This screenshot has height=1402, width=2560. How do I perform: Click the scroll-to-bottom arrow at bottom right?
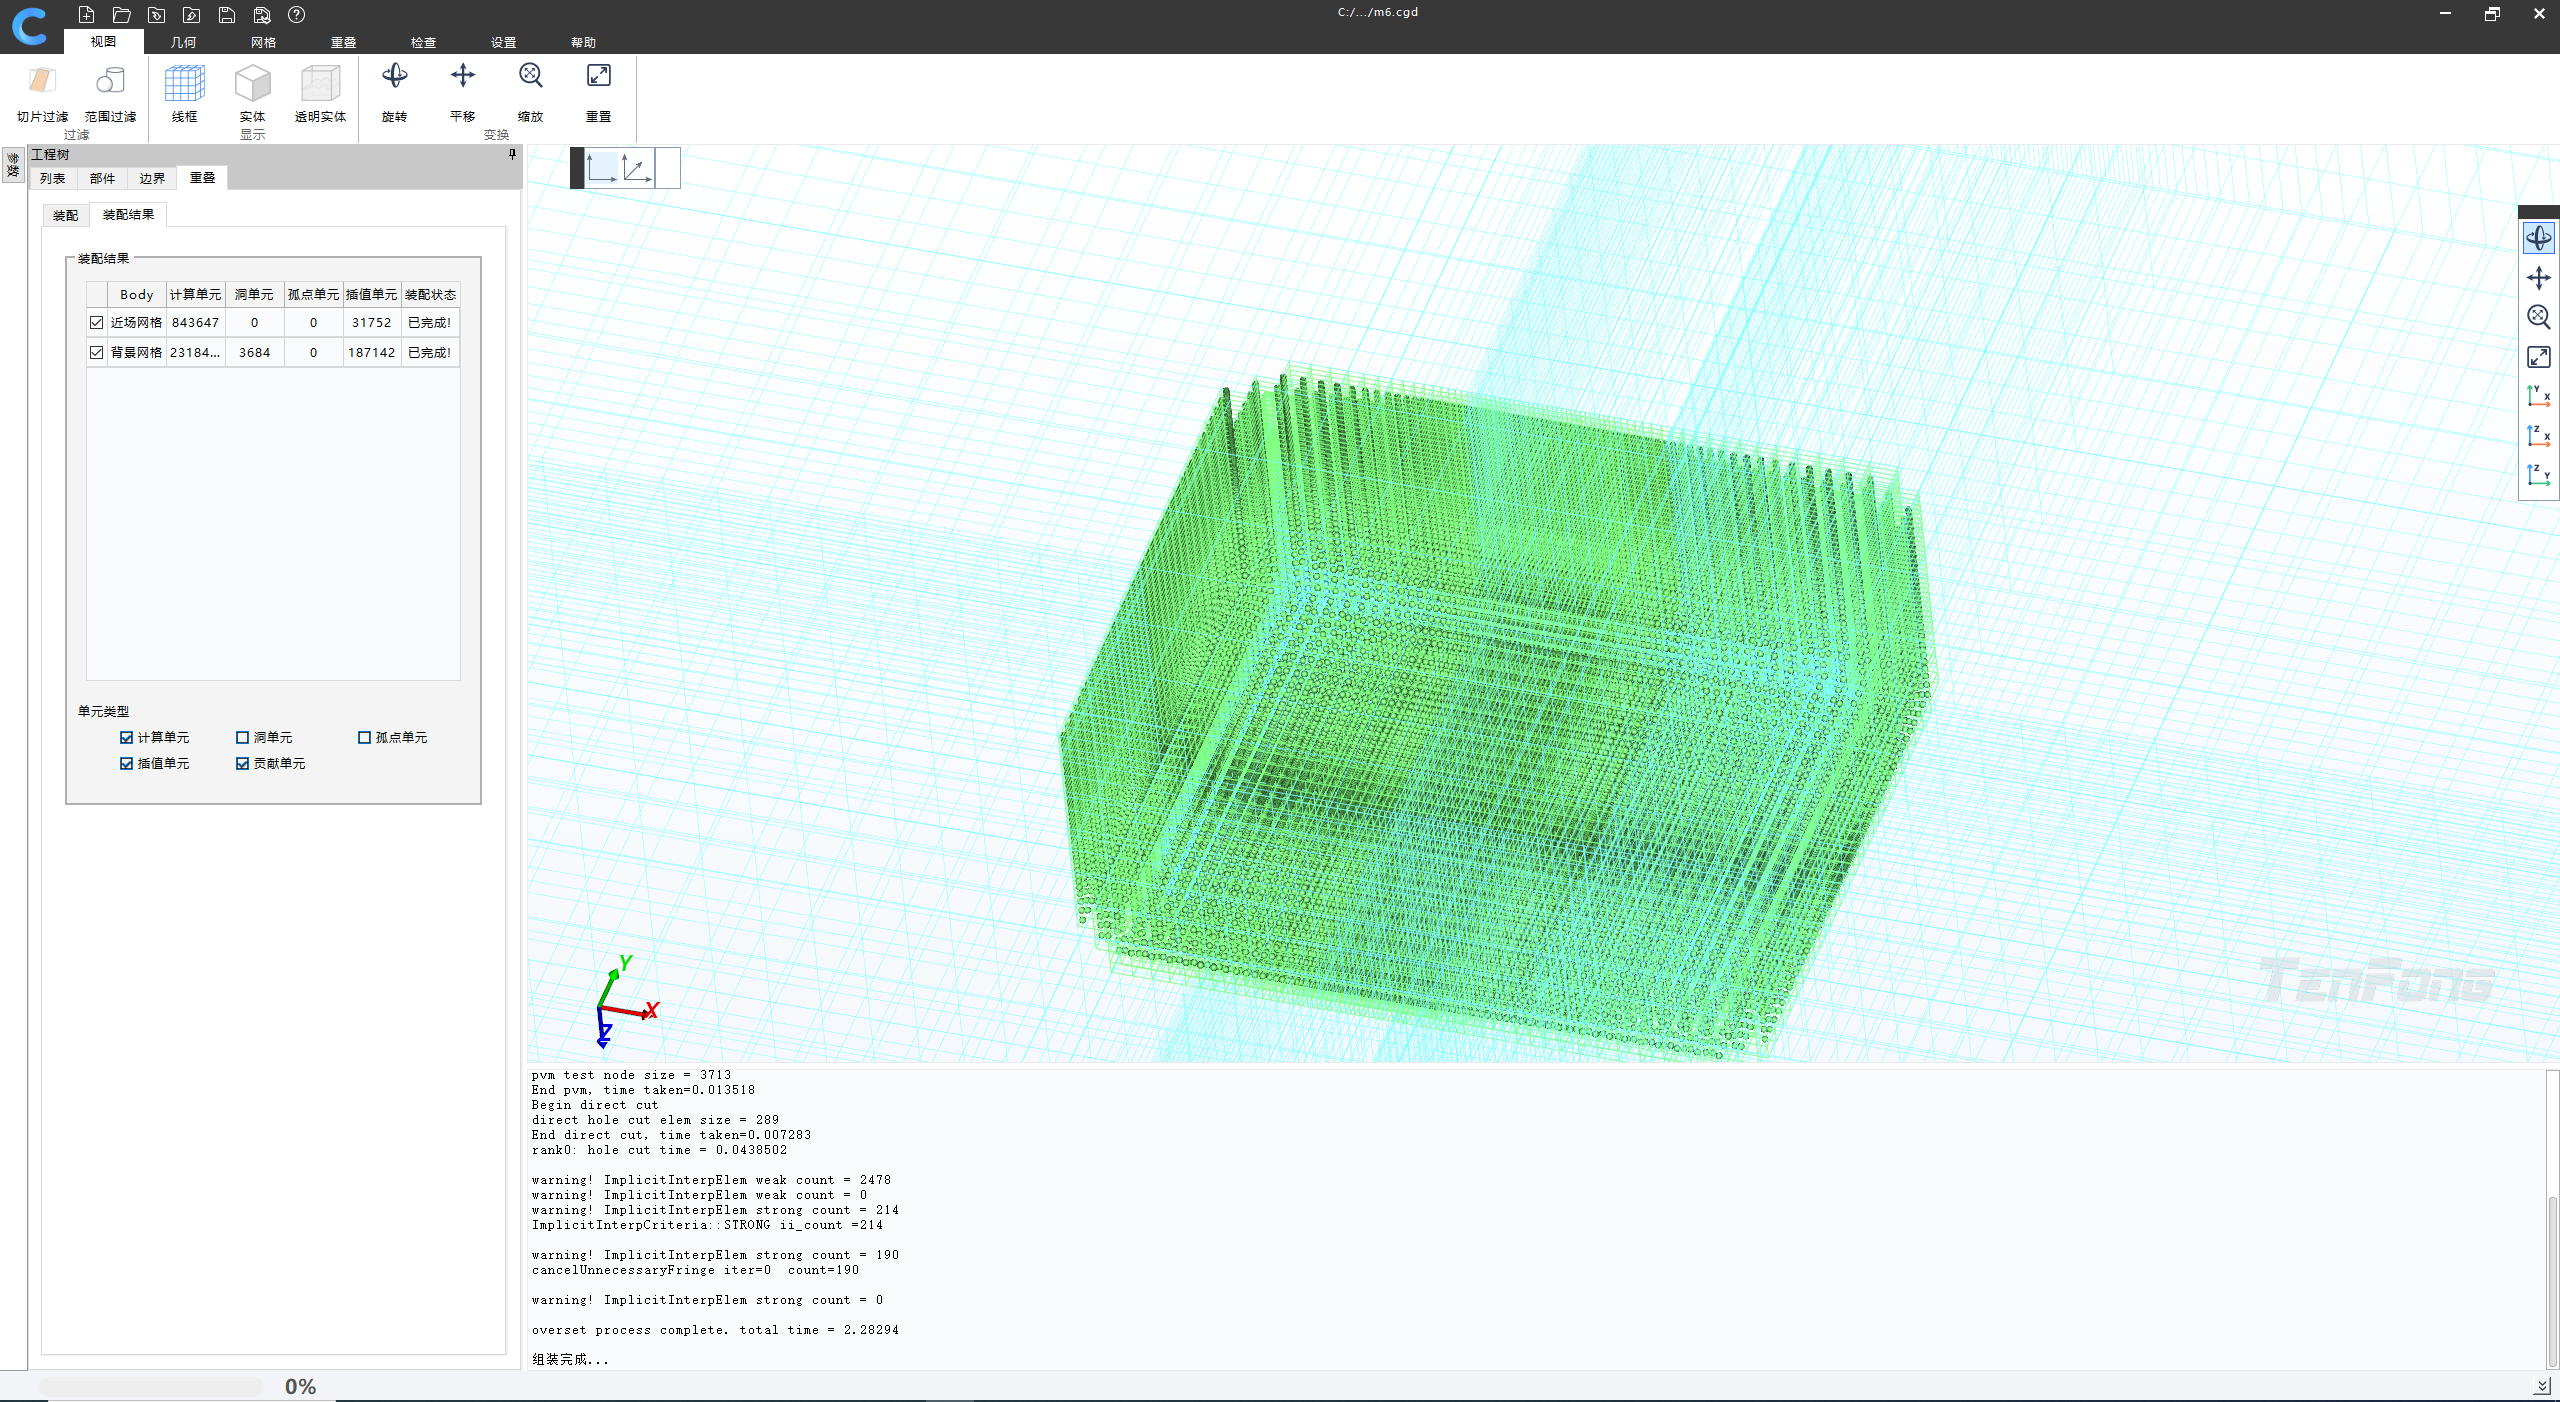click(x=2542, y=1386)
